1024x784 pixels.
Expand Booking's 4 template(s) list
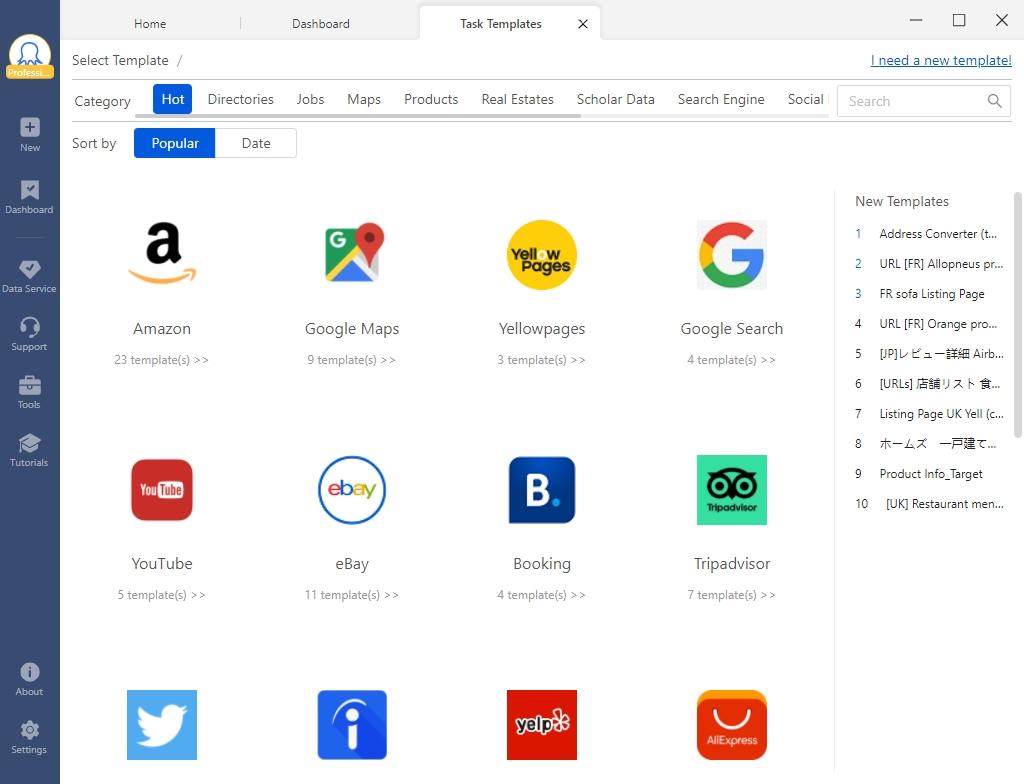[x=541, y=595]
